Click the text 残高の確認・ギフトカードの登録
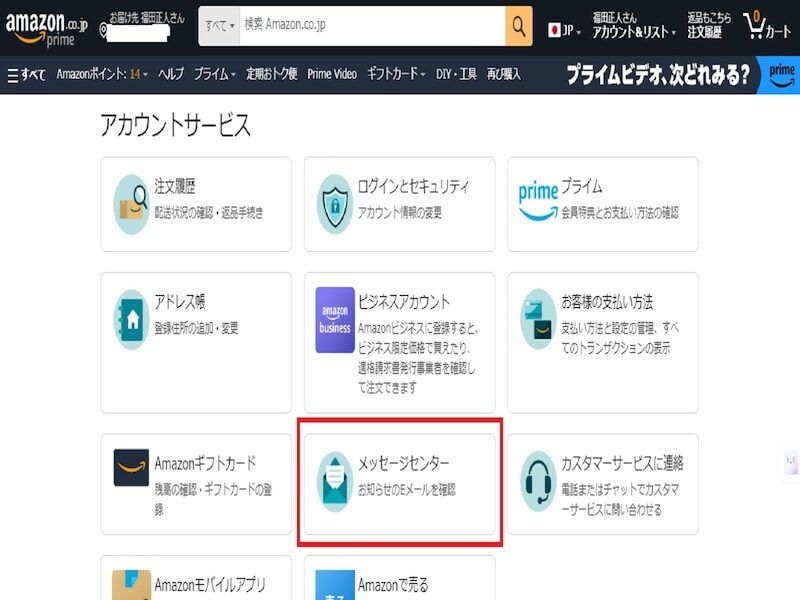800x600 pixels. [x=213, y=499]
